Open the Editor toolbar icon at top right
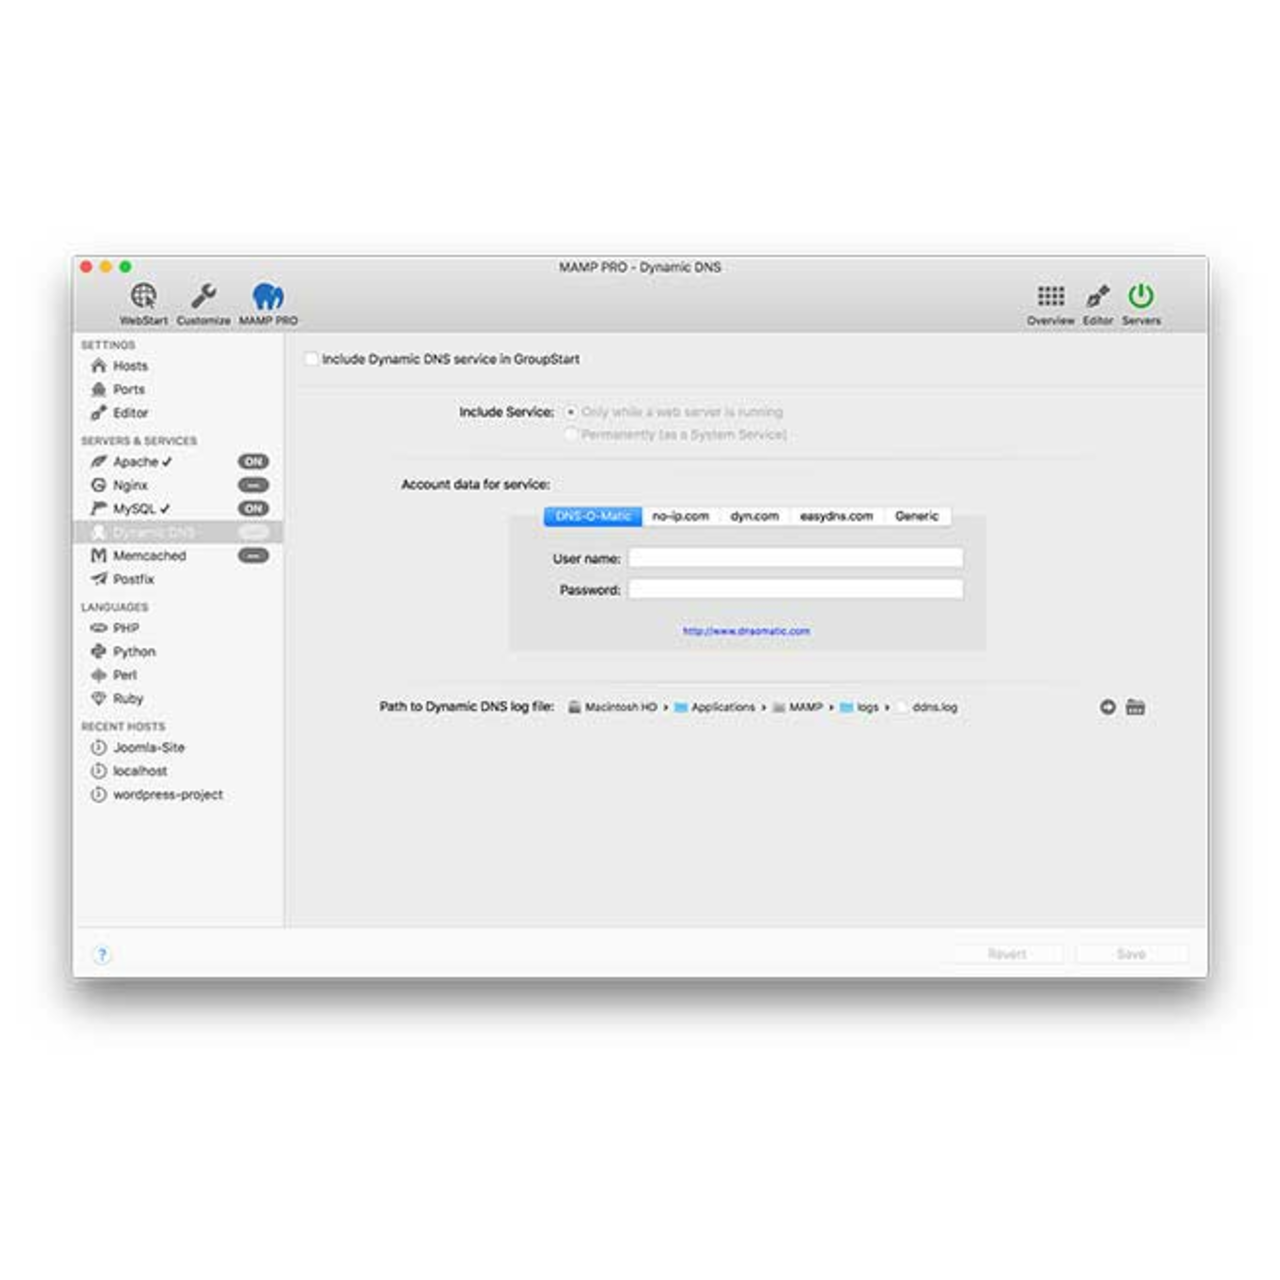The image size is (1280, 1280). [x=1098, y=303]
